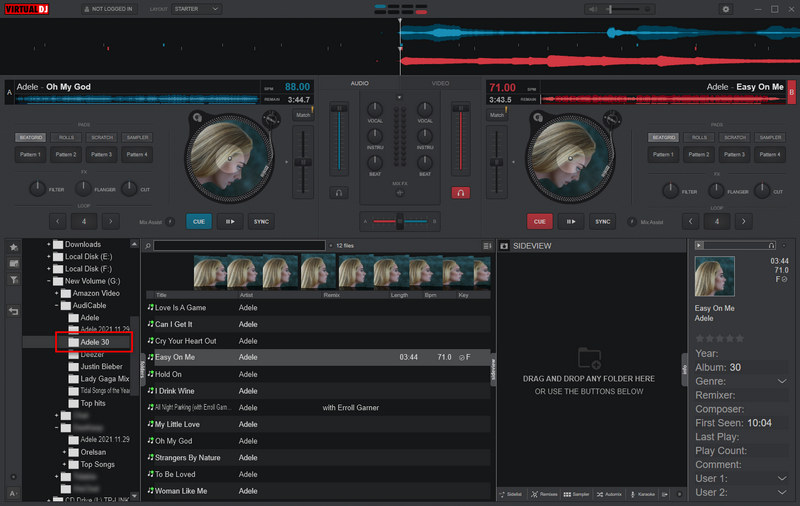Click the crossfader handle
800x506 pixels.
pyautogui.click(x=399, y=221)
